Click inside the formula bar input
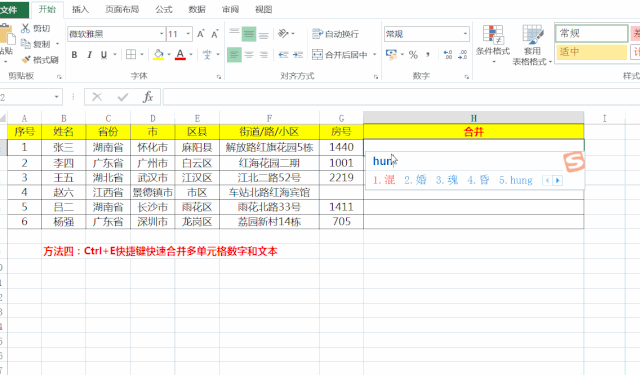640x375 pixels. (x=401, y=97)
